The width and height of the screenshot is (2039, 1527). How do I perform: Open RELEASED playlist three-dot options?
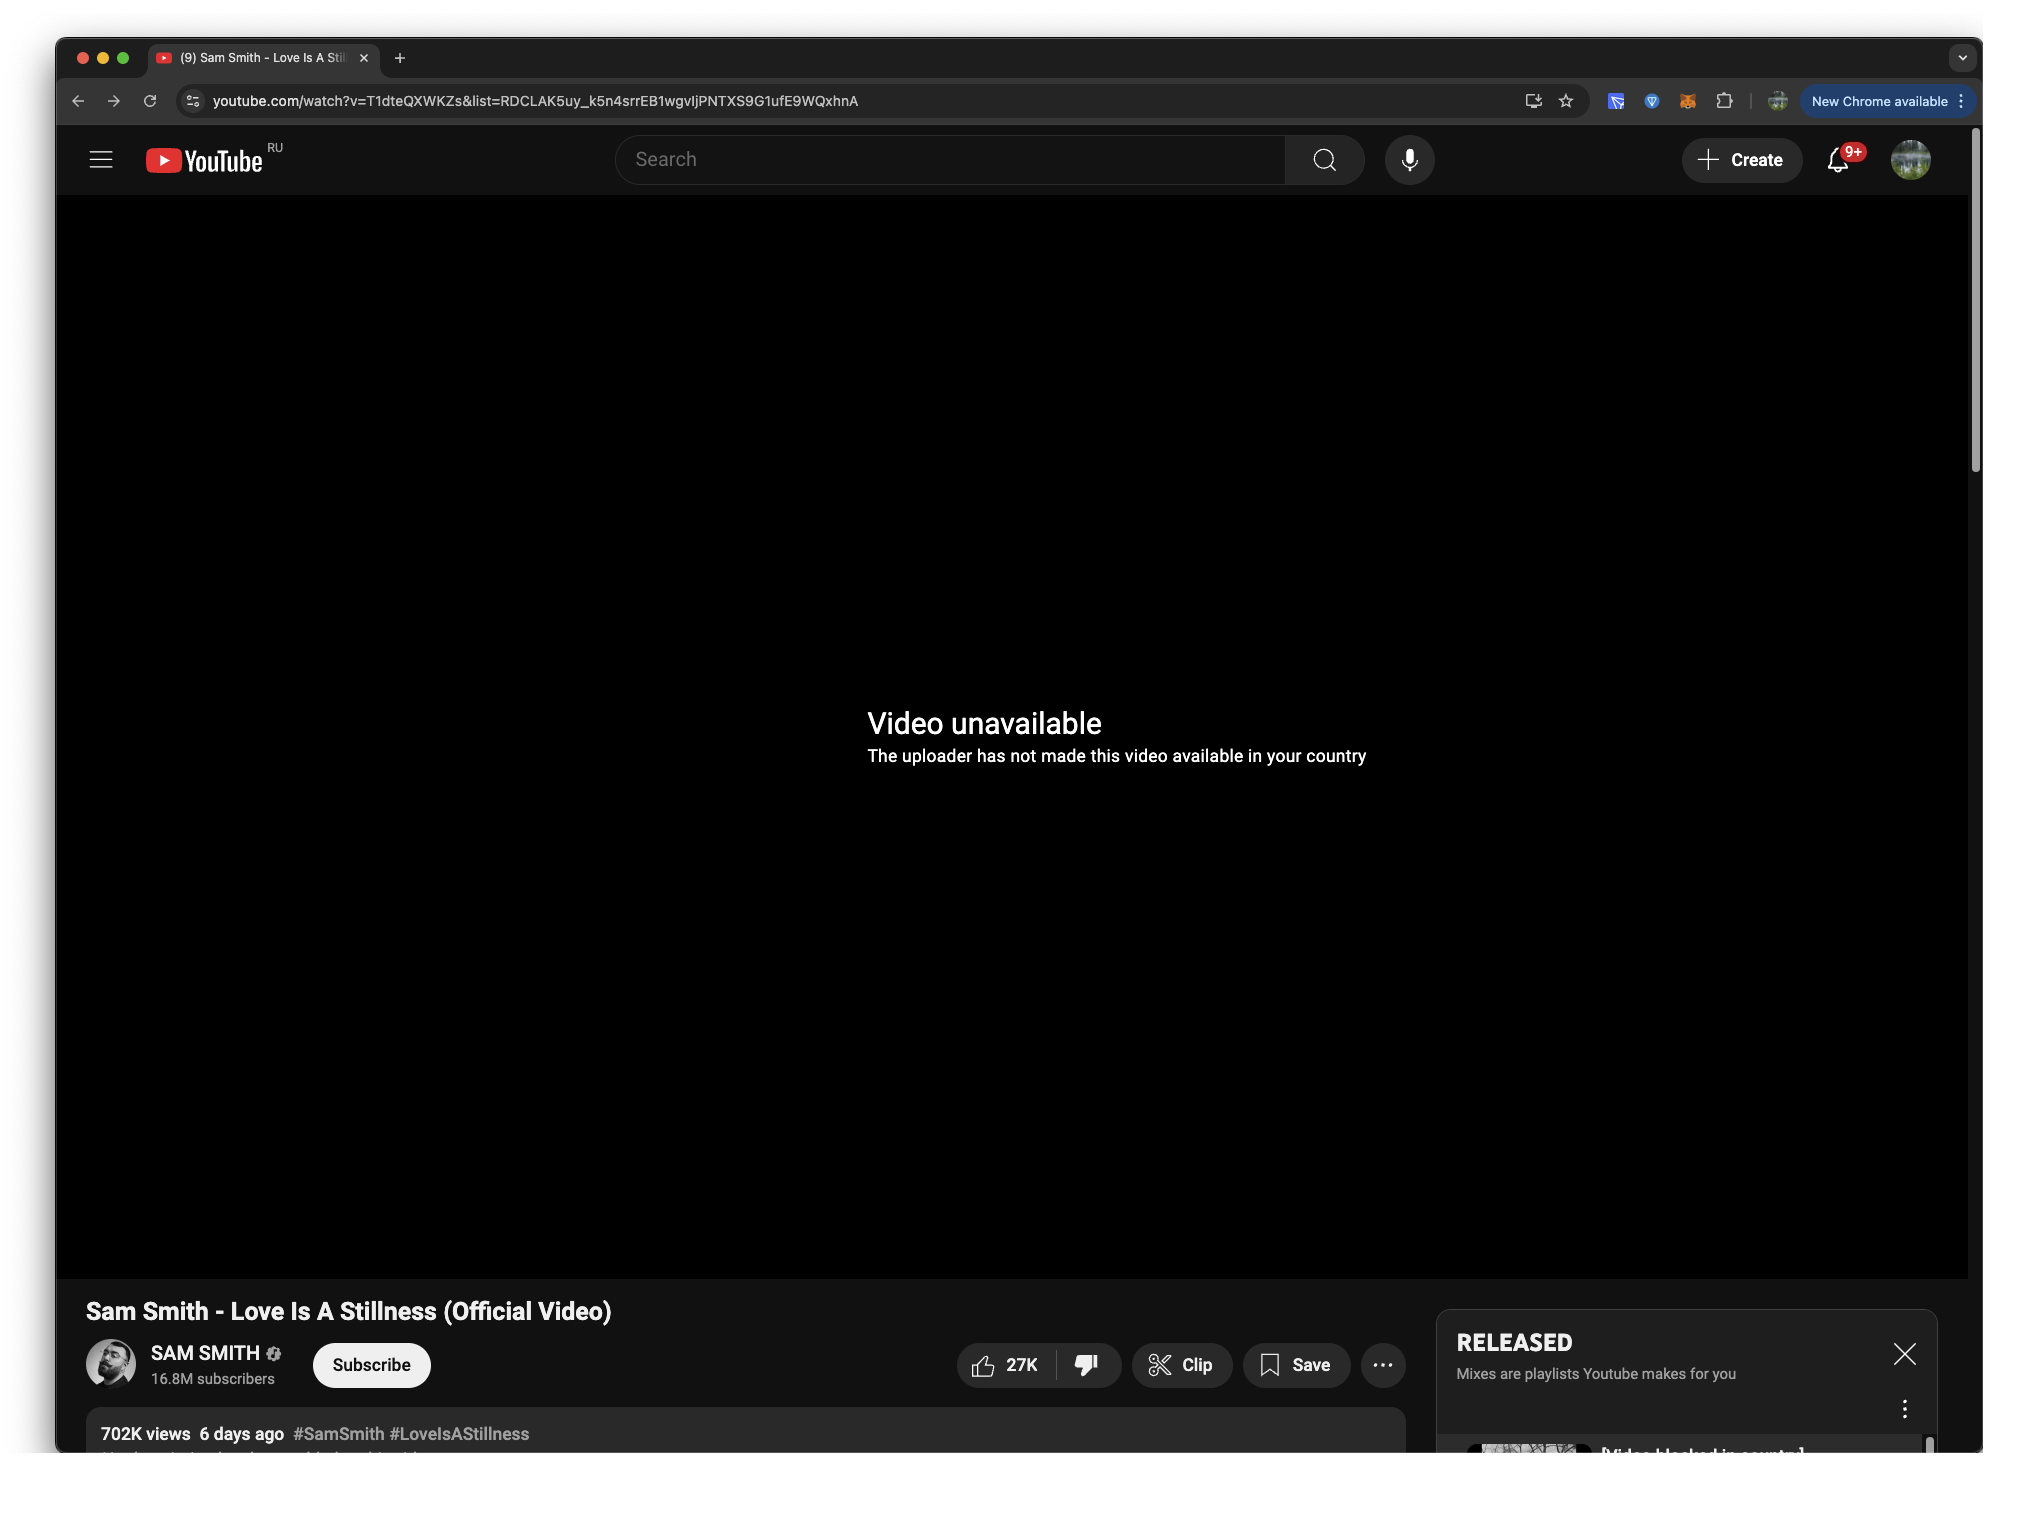coord(1904,1408)
